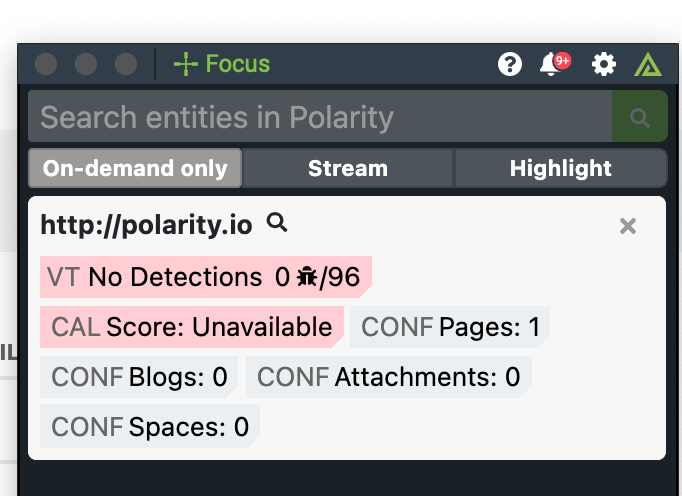682x496 pixels.
Task: Open the CONF Attachments: 0 tag
Action: tap(389, 377)
